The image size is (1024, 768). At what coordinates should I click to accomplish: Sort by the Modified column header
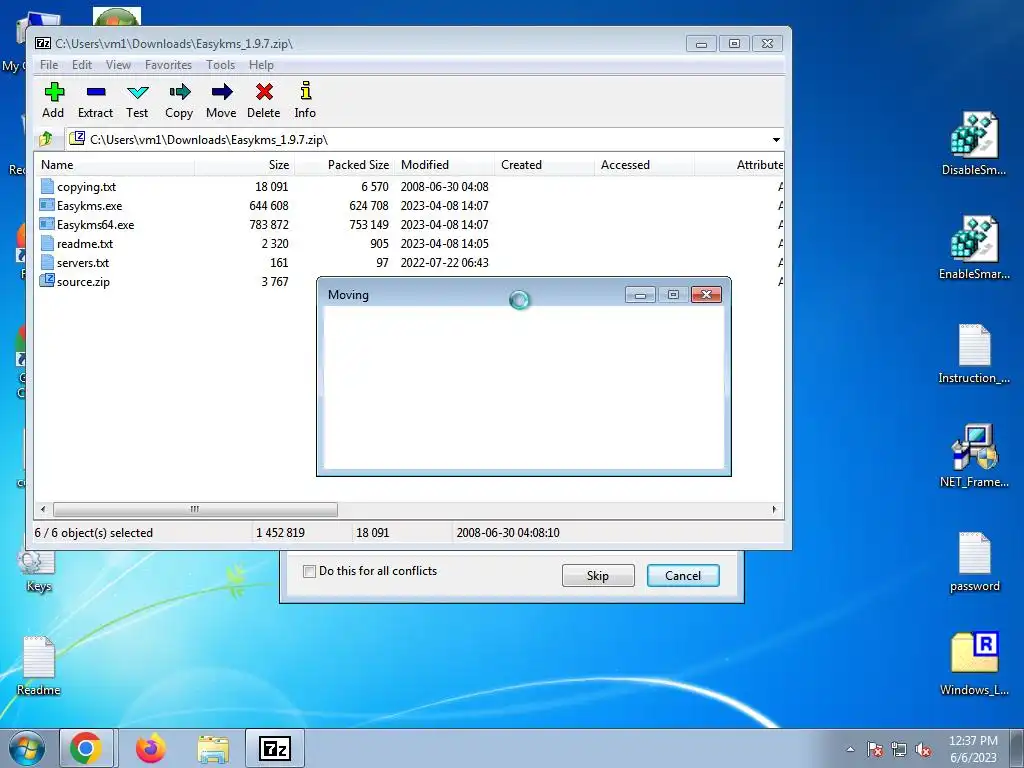pyautogui.click(x=445, y=165)
